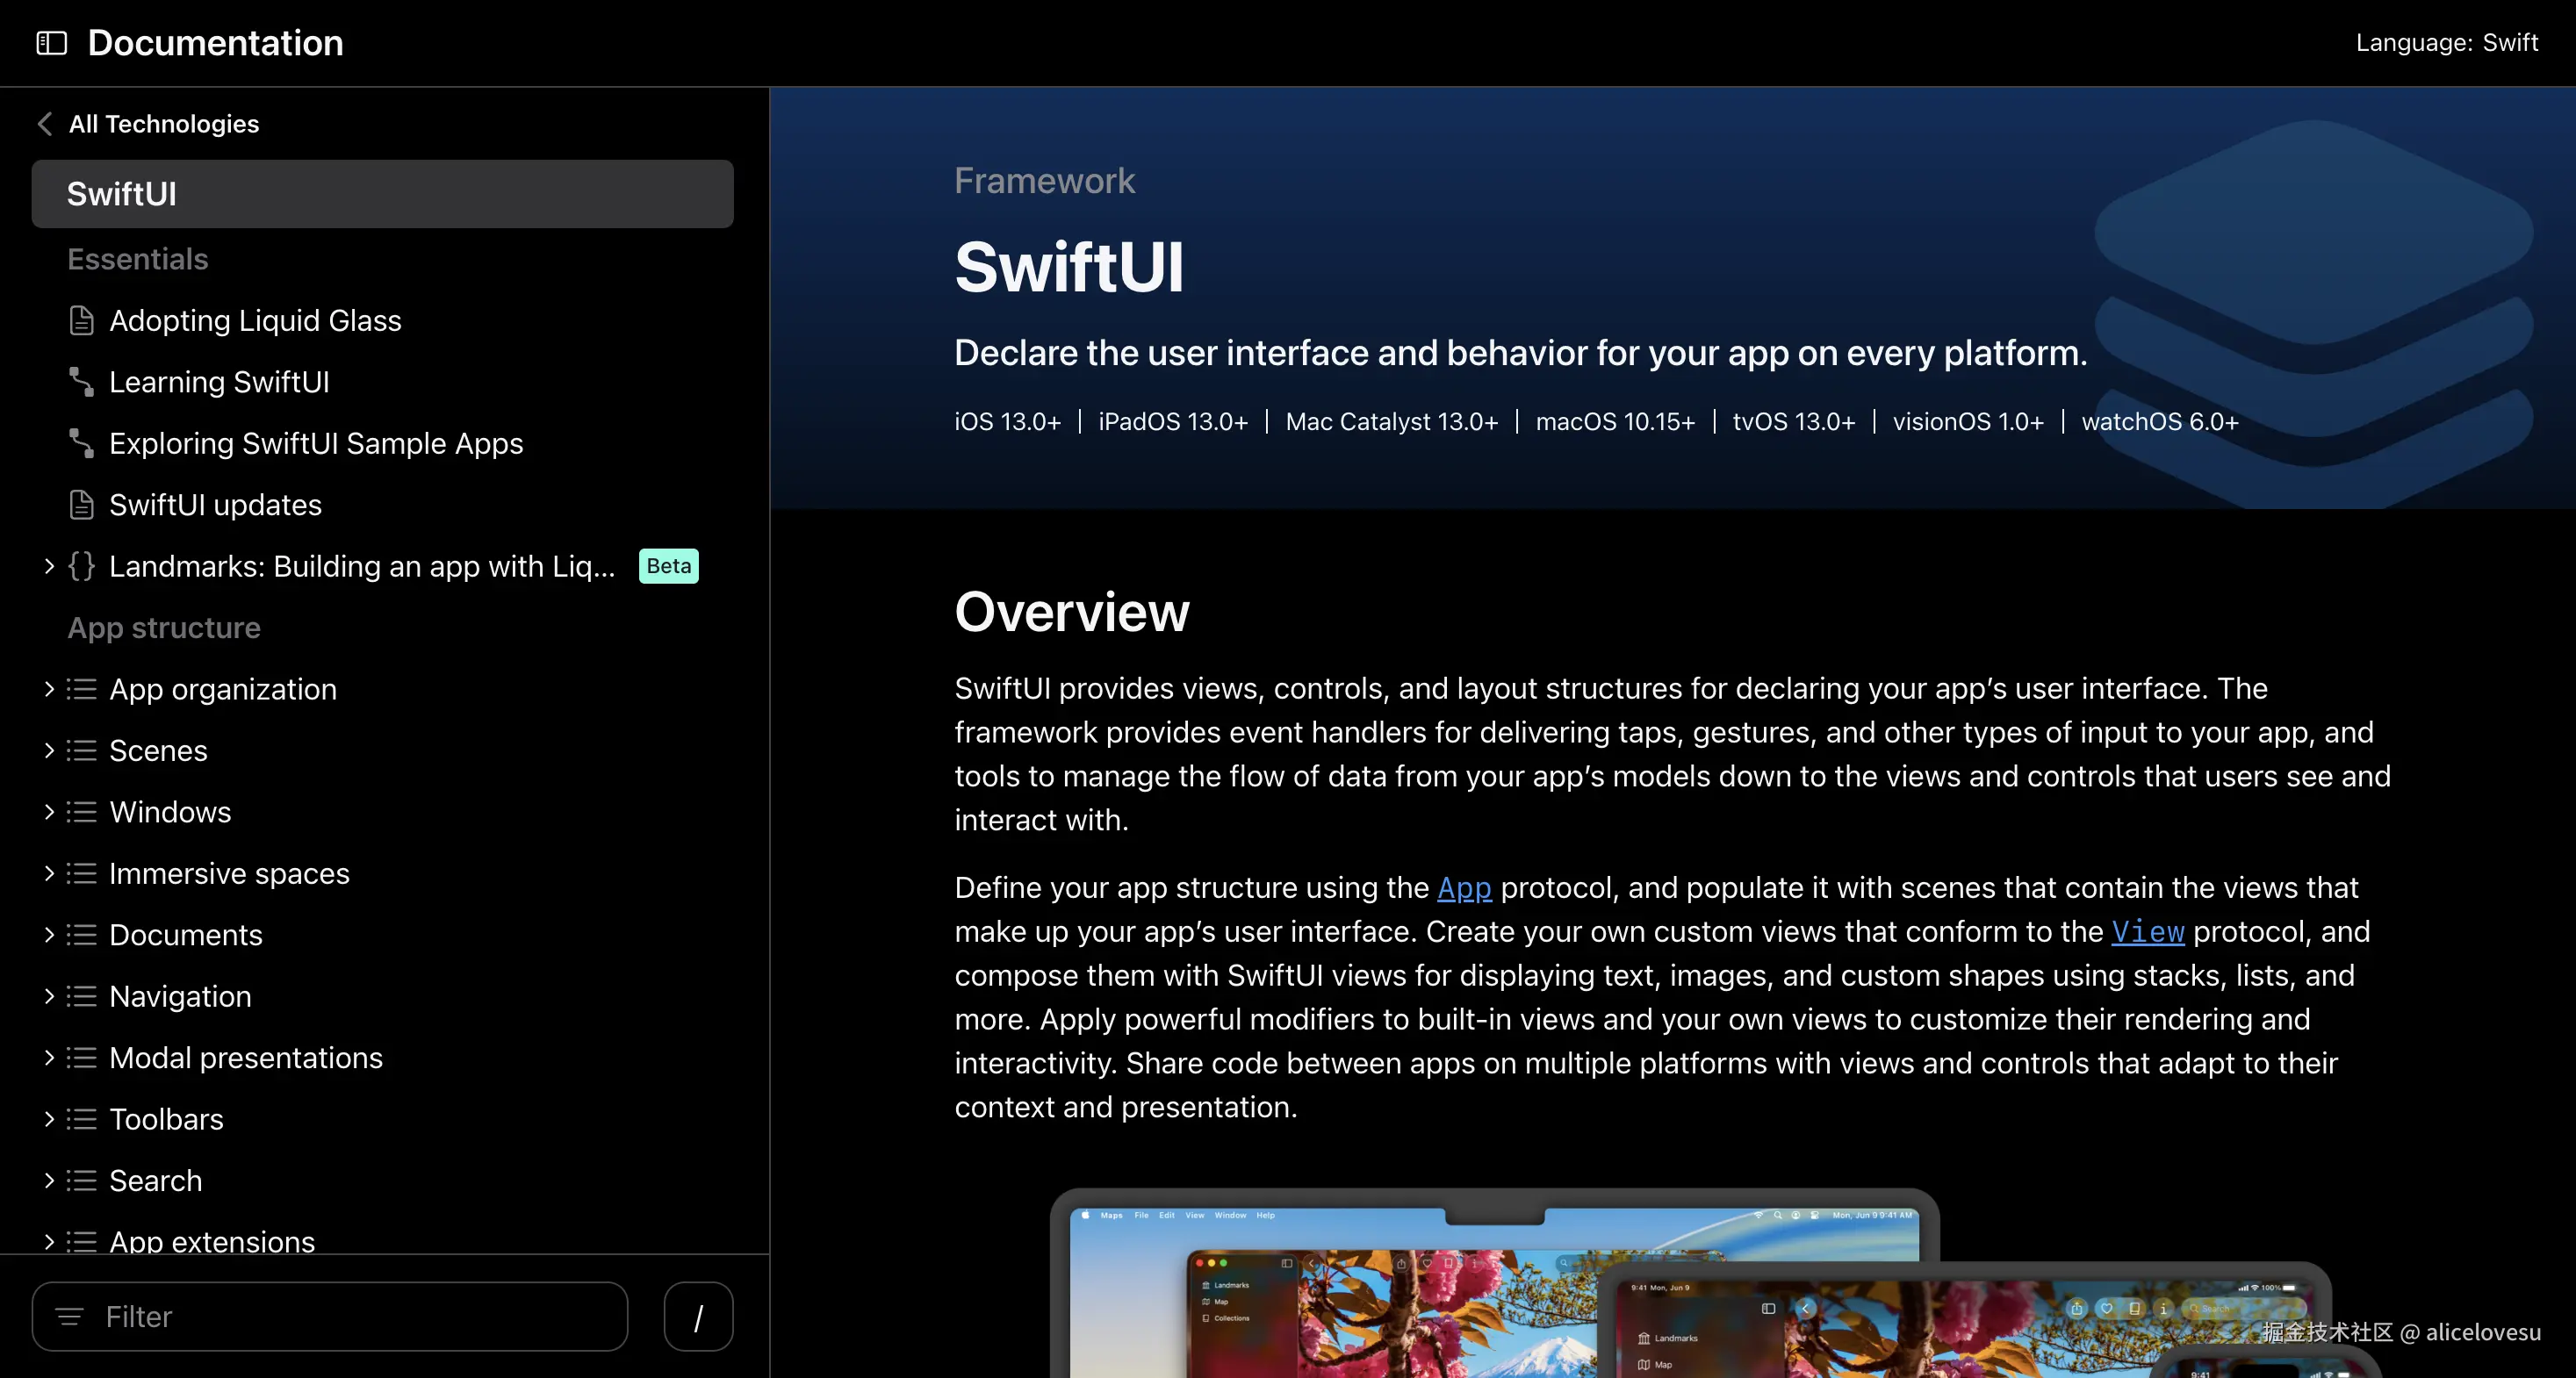2576x1378 pixels.
Task: Follow the View protocol link
Action: pyautogui.click(x=2147, y=932)
